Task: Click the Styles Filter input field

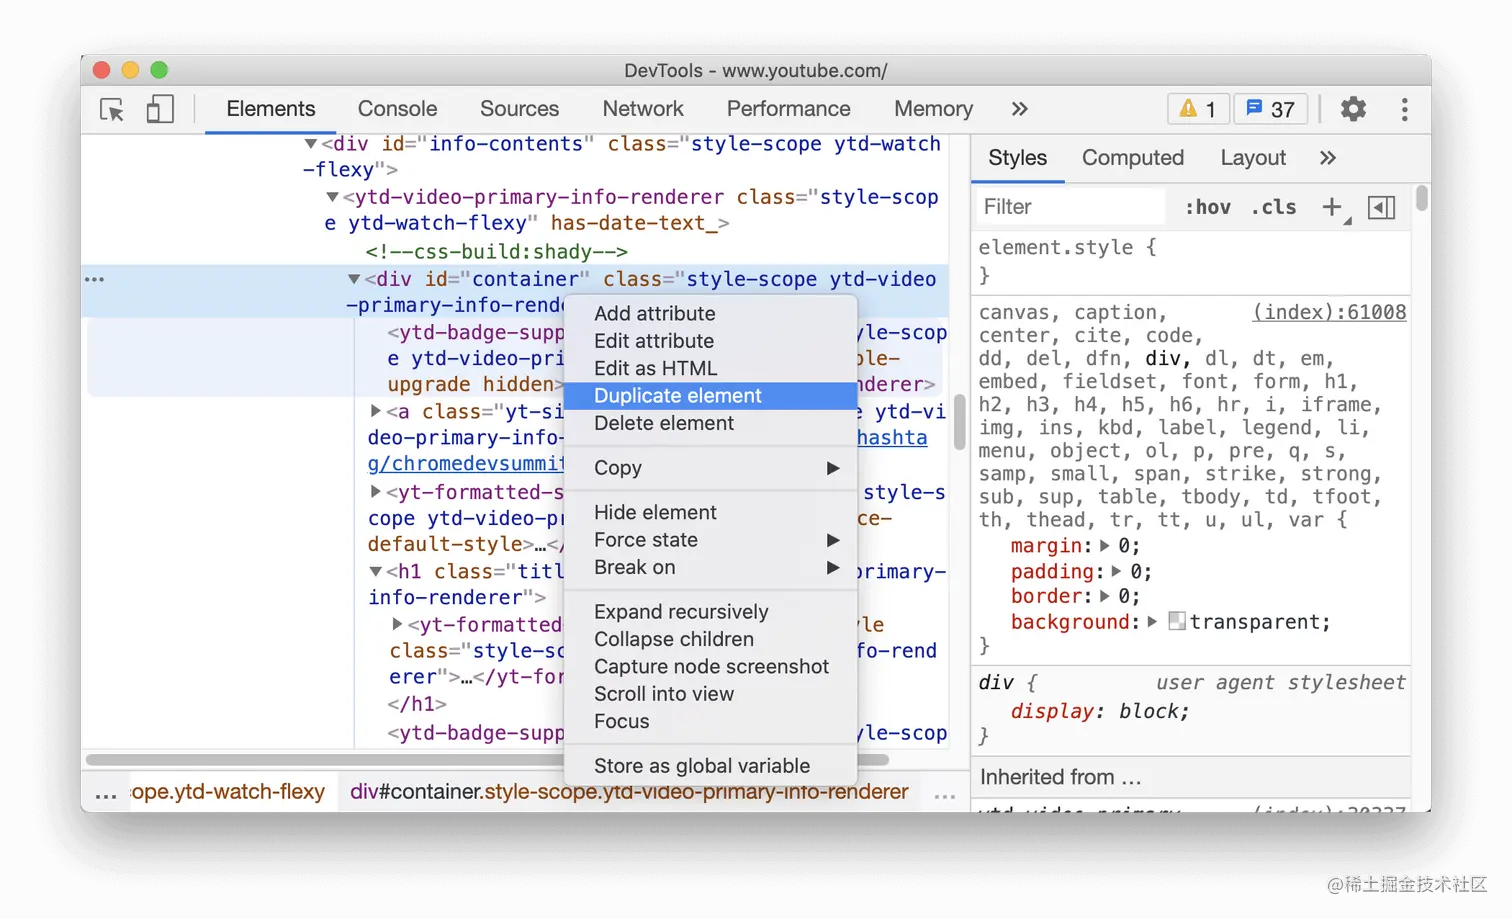Action: [1070, 207]
